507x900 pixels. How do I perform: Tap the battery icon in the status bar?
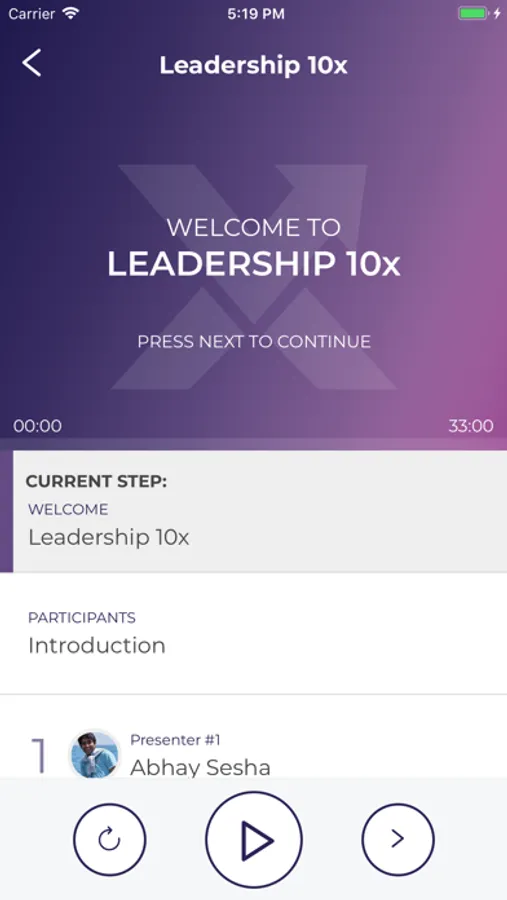click(x=473, y=14)
